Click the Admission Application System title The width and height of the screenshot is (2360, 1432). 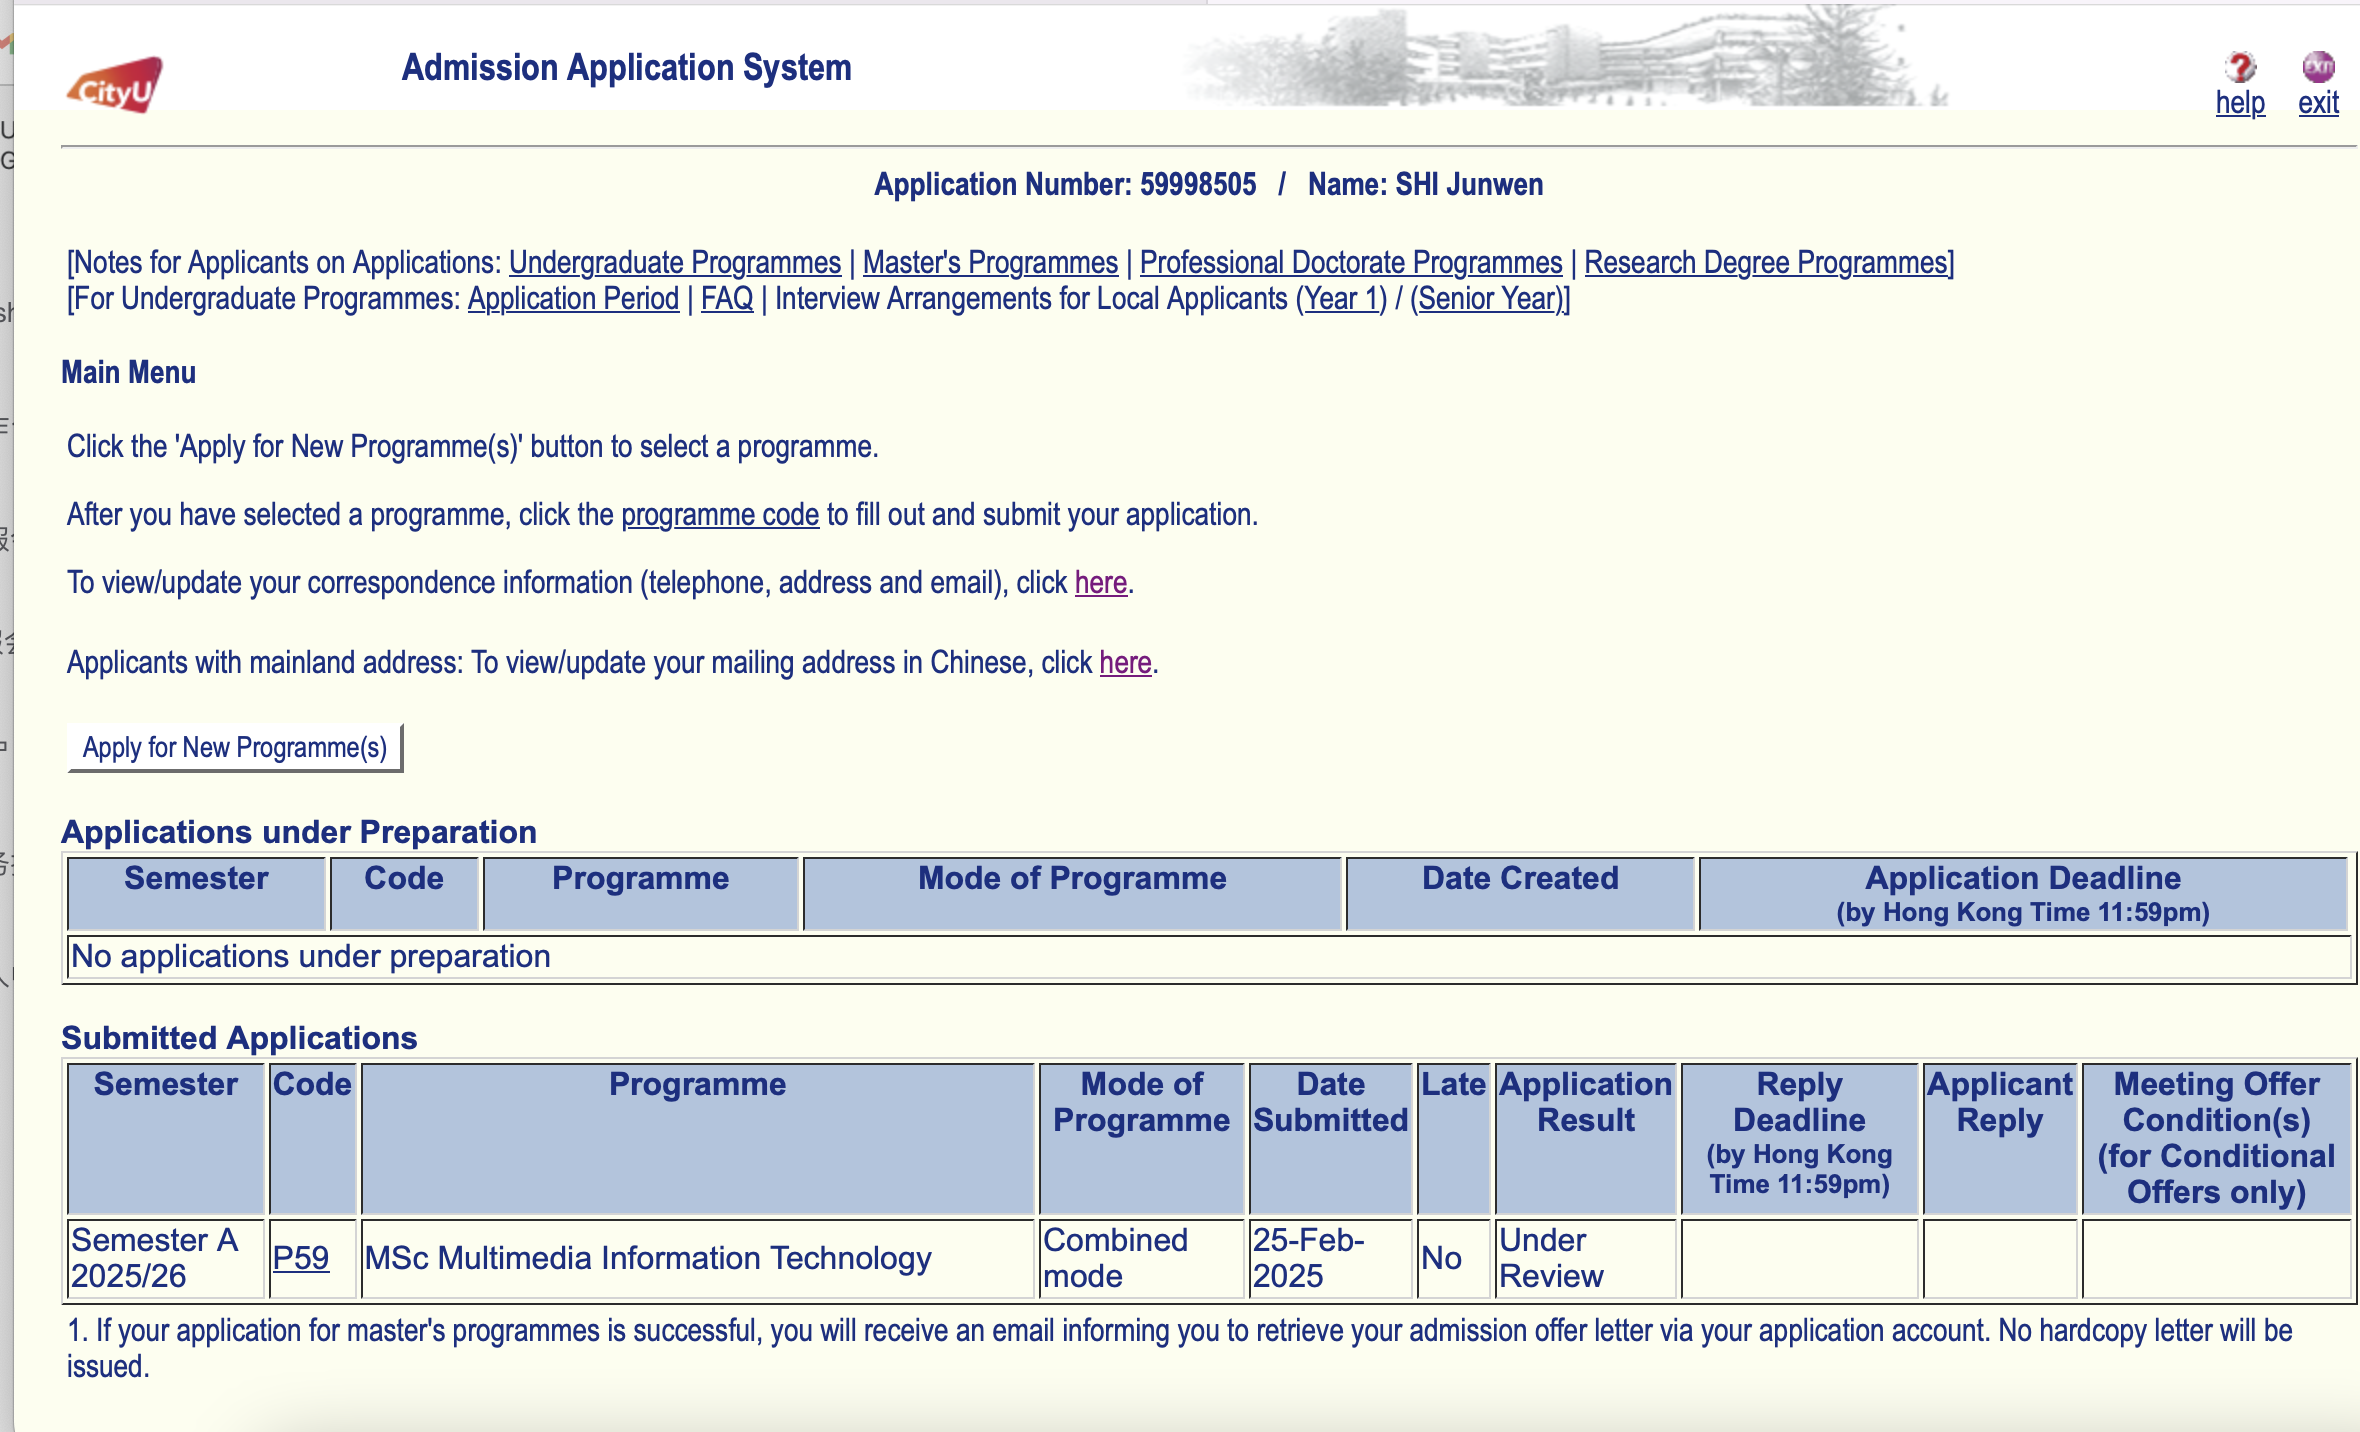point(626,68)
